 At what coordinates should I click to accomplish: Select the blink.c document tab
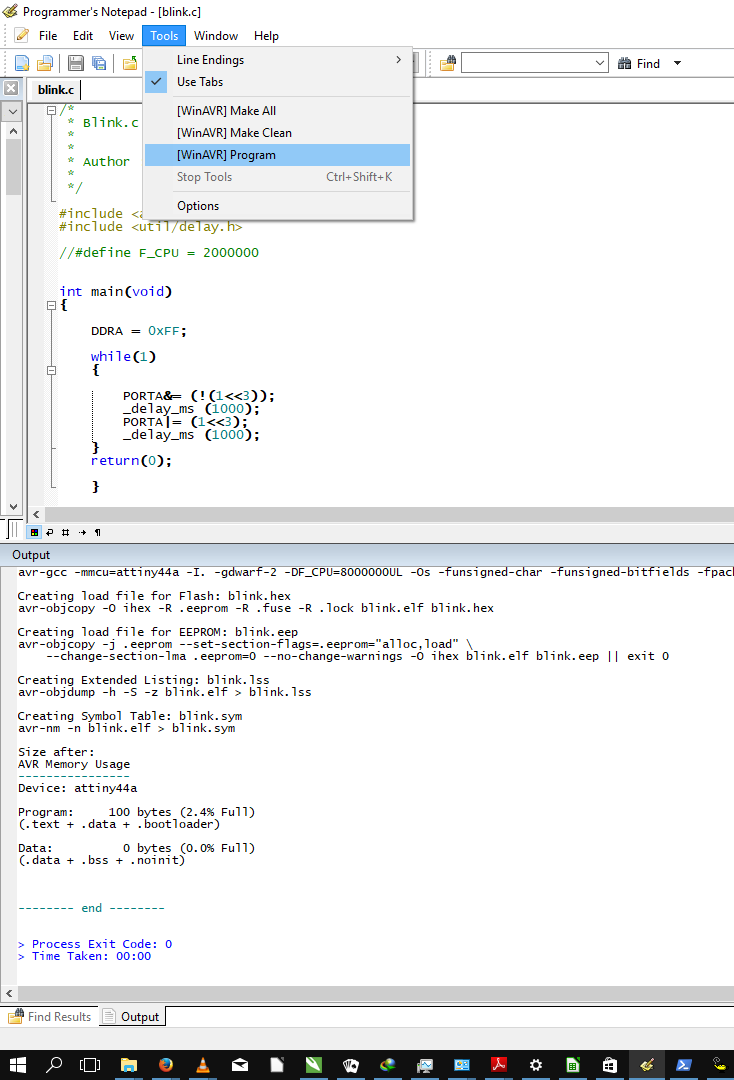click(56, 90)
